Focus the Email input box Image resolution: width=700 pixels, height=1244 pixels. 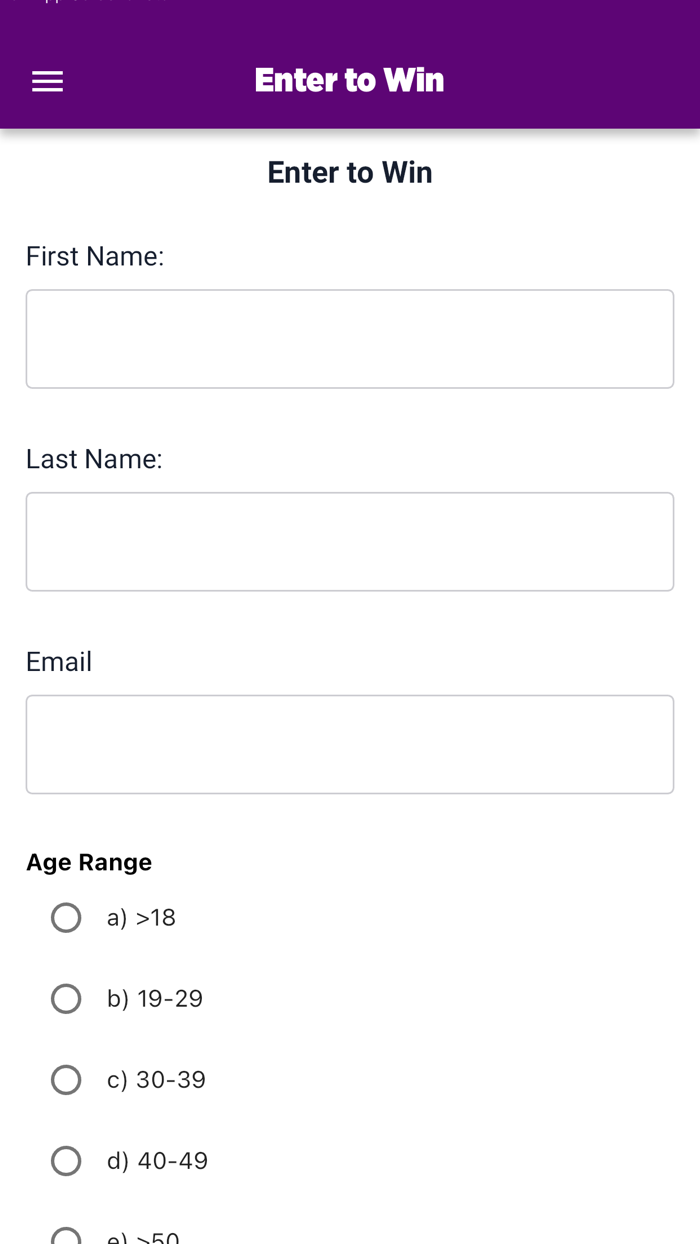click(x=349, y=745)
